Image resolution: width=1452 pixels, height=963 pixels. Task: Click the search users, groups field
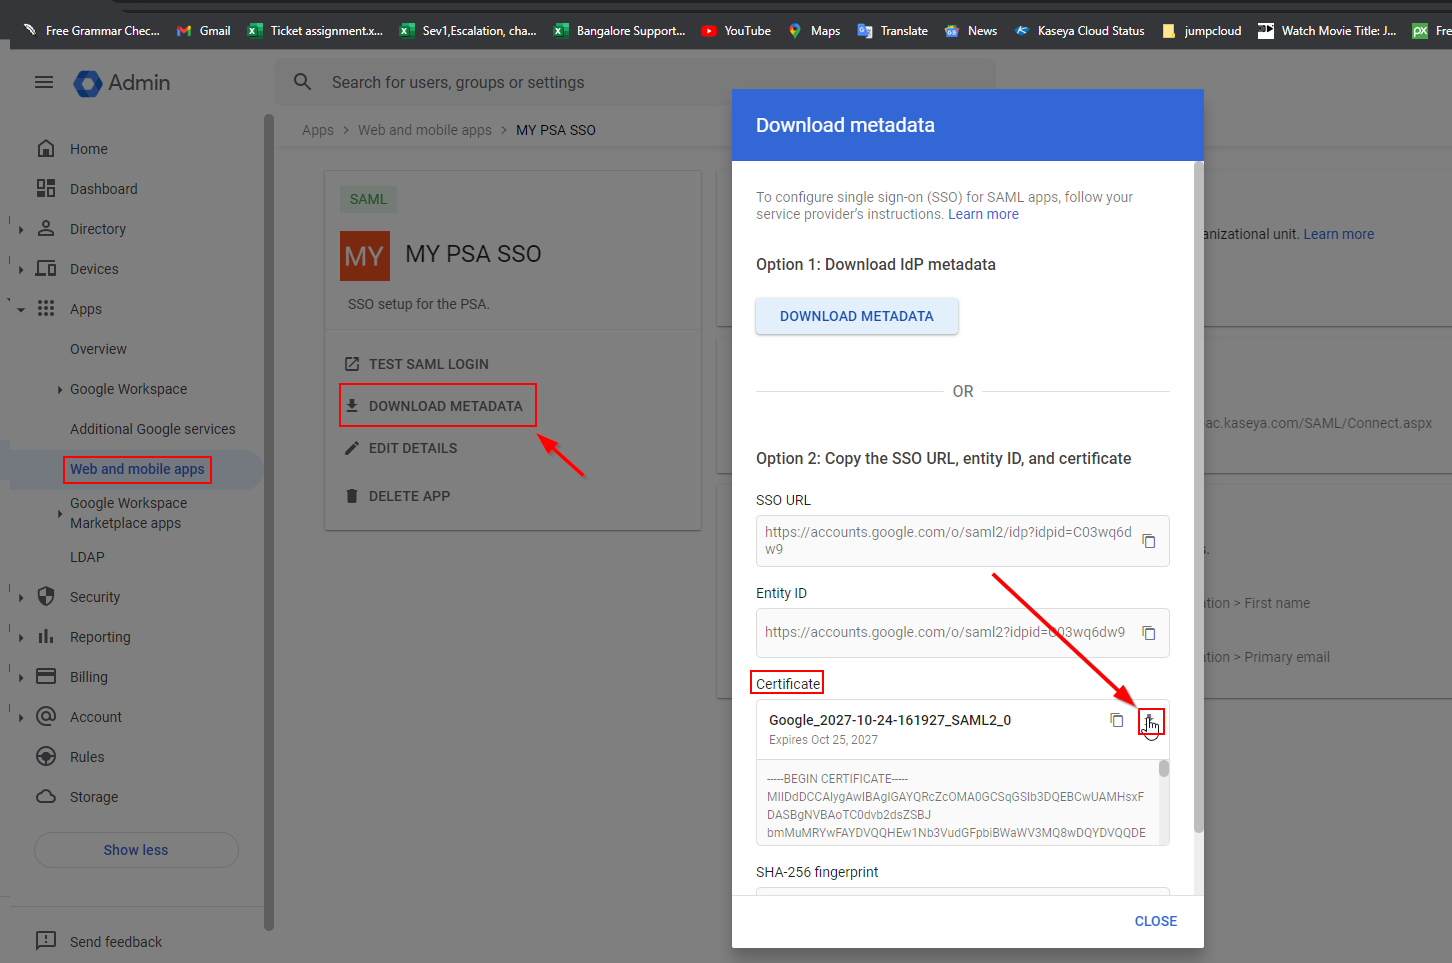click(x=635, y=82)
